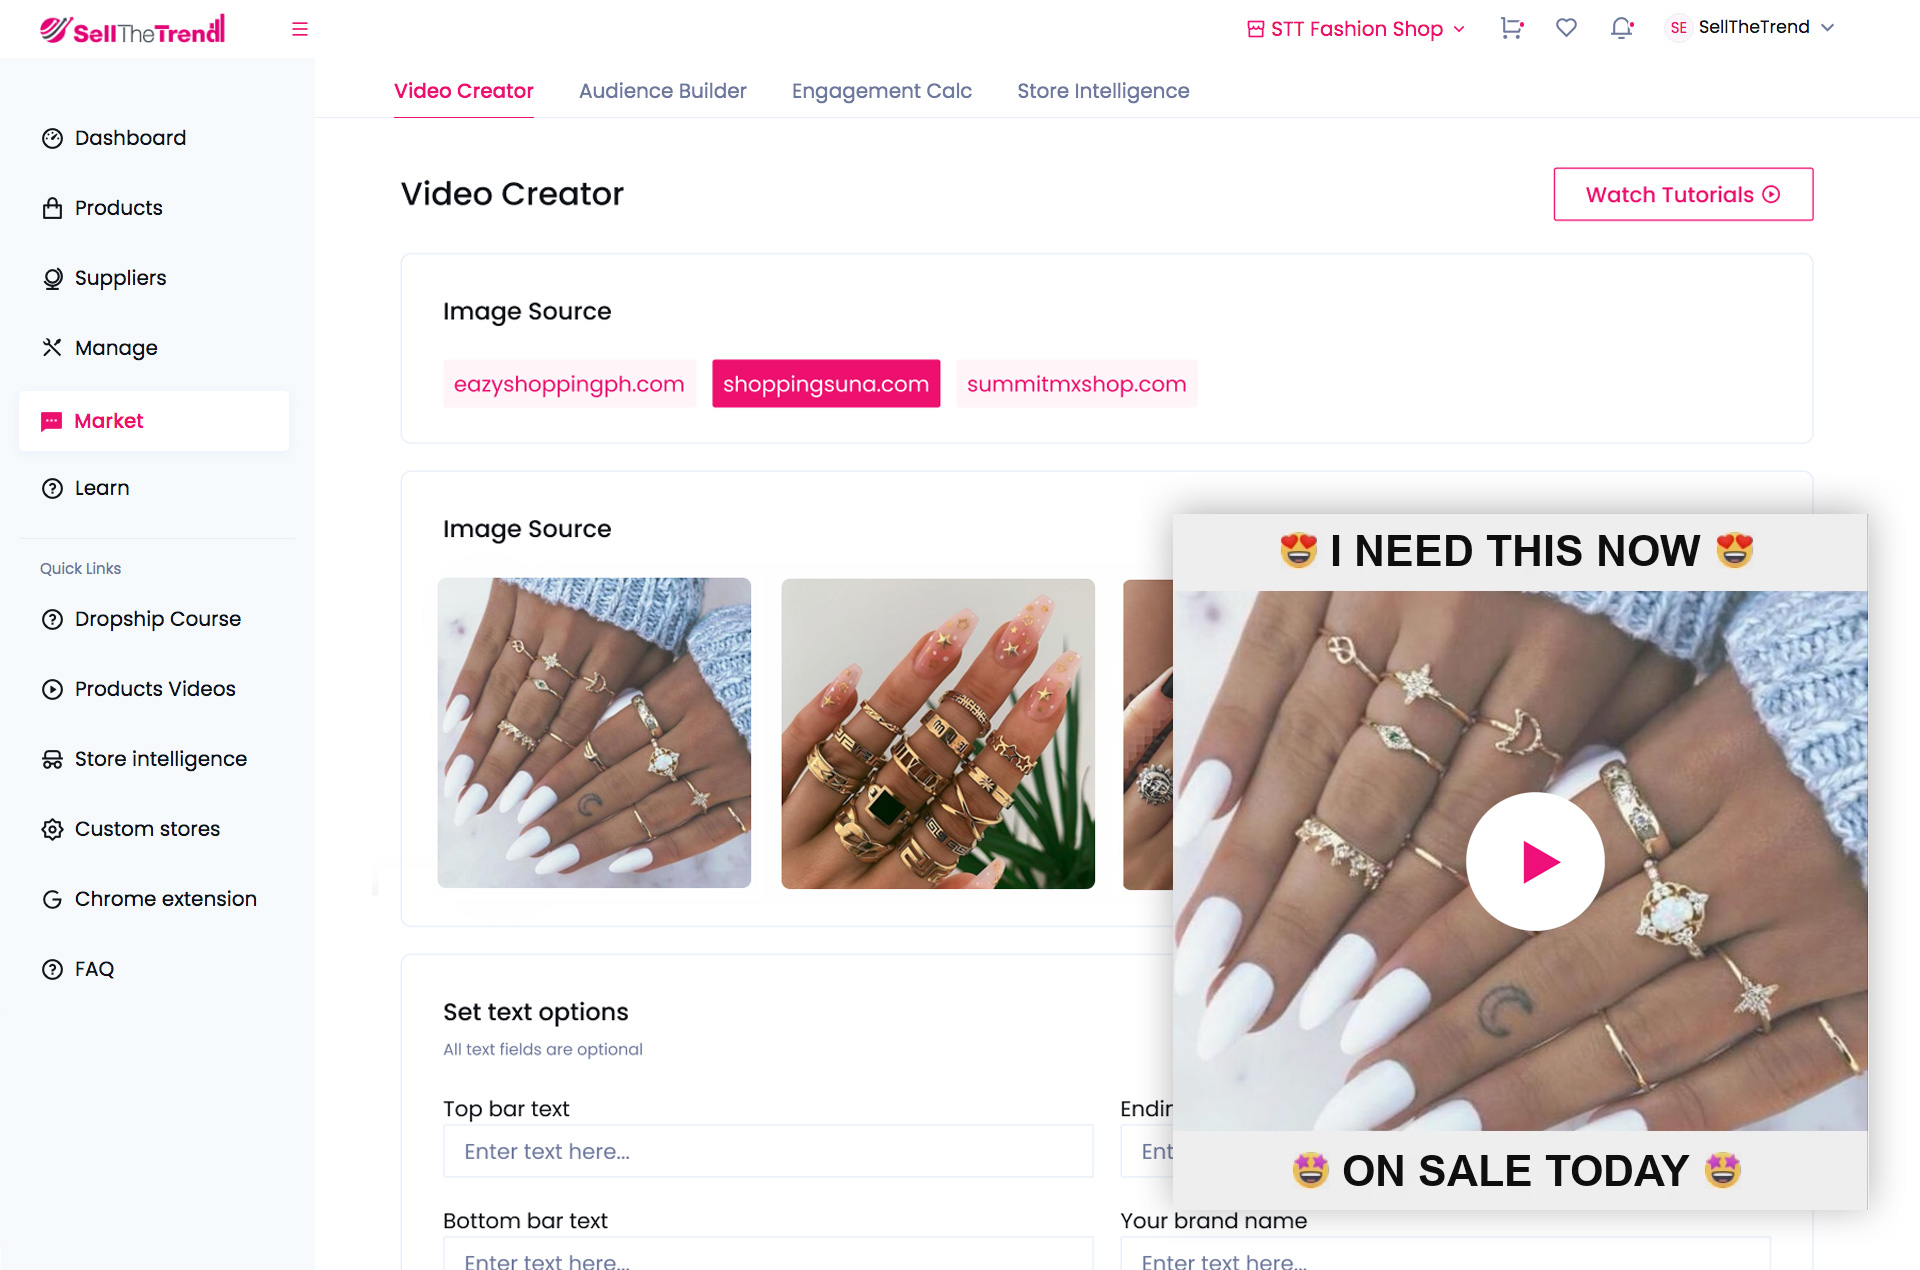Screen dimensions: 1920x1270
Task: Open the STT Fashion Shop dropdown
Action: [1353, 27]
